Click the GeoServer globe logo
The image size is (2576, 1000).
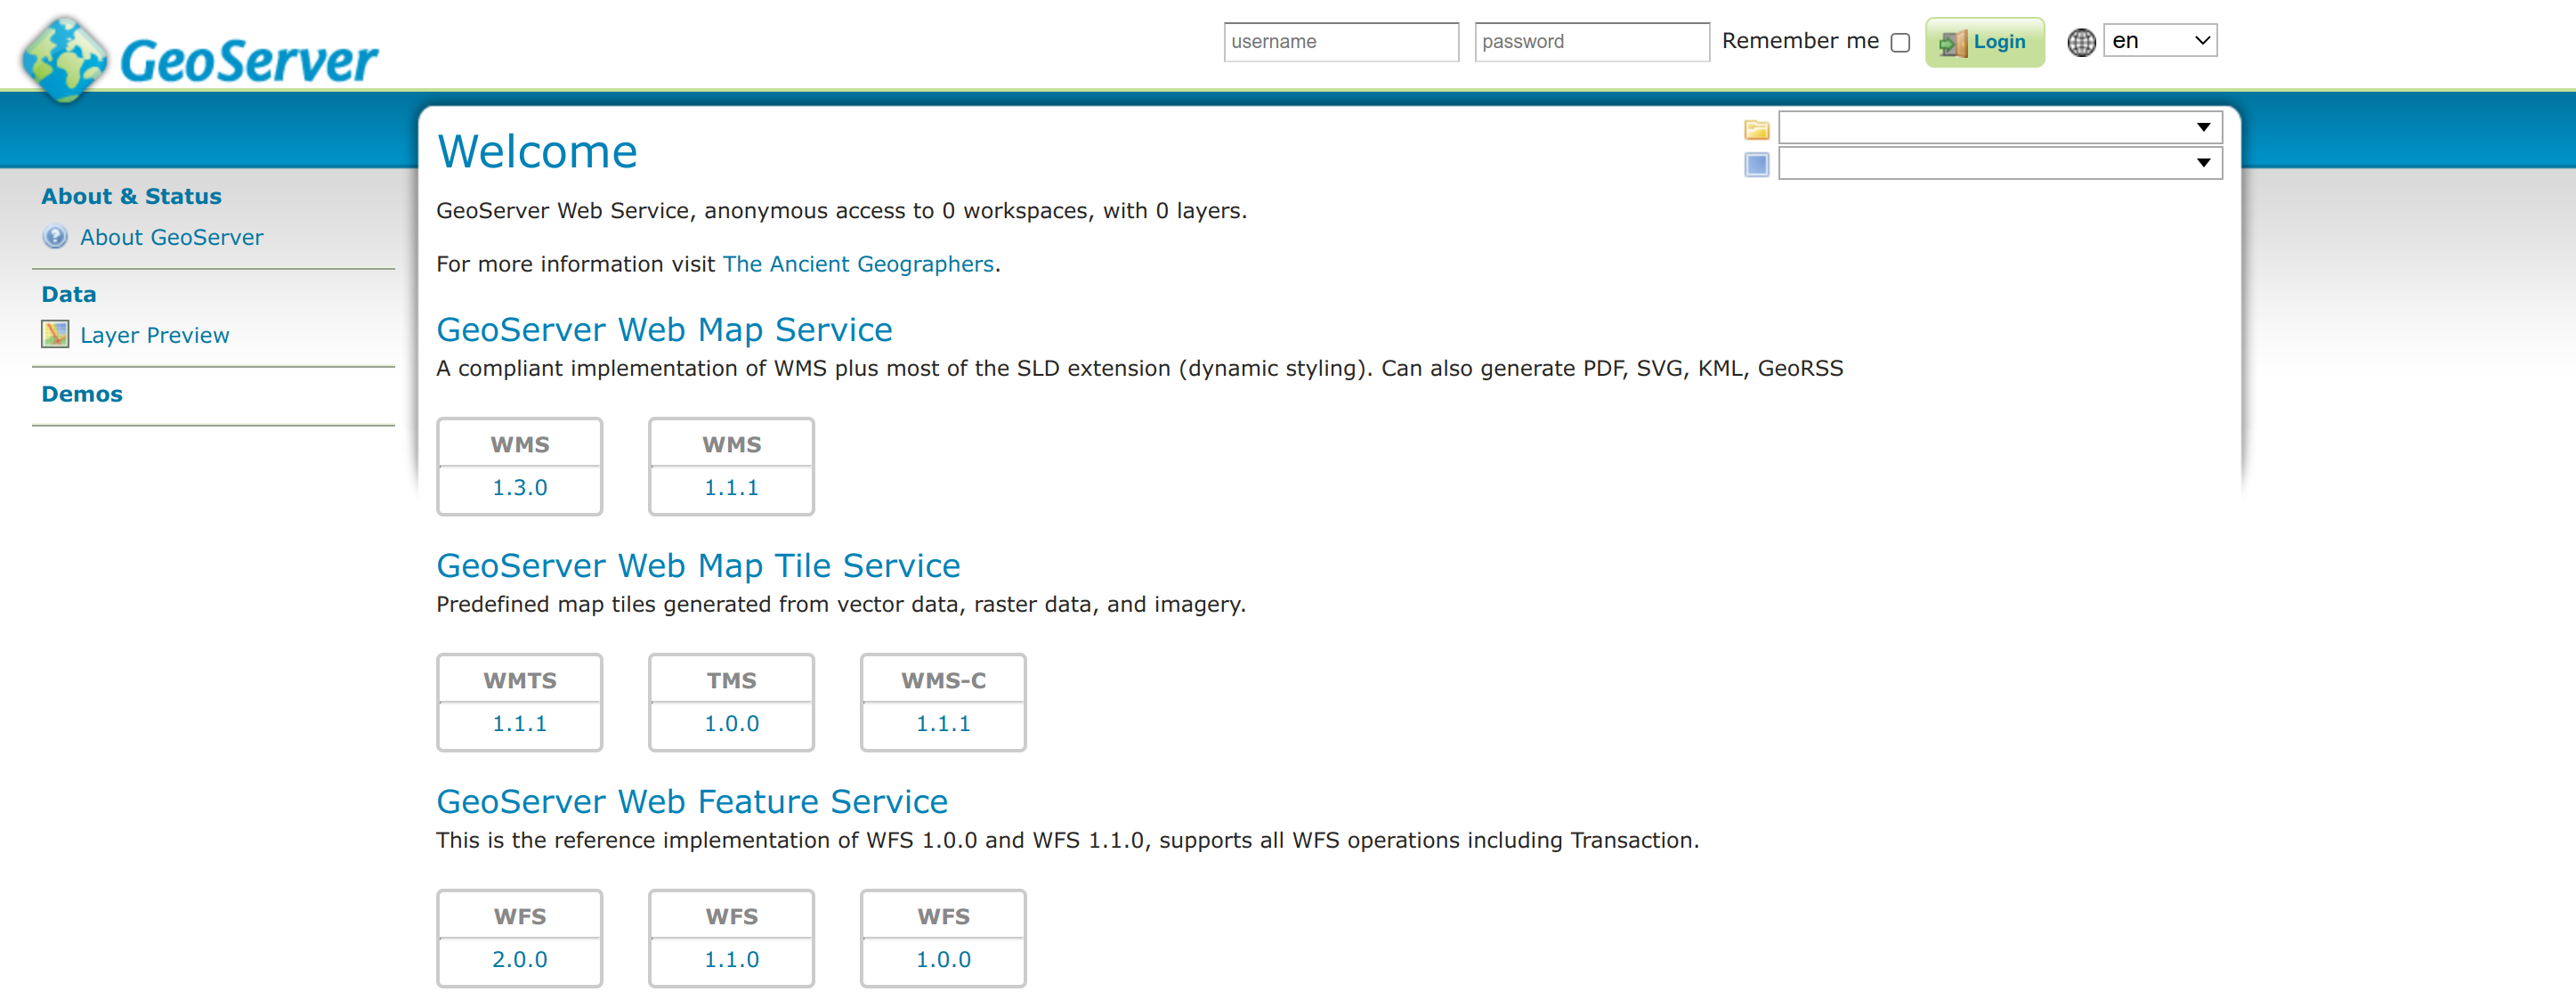pos(64,58)
